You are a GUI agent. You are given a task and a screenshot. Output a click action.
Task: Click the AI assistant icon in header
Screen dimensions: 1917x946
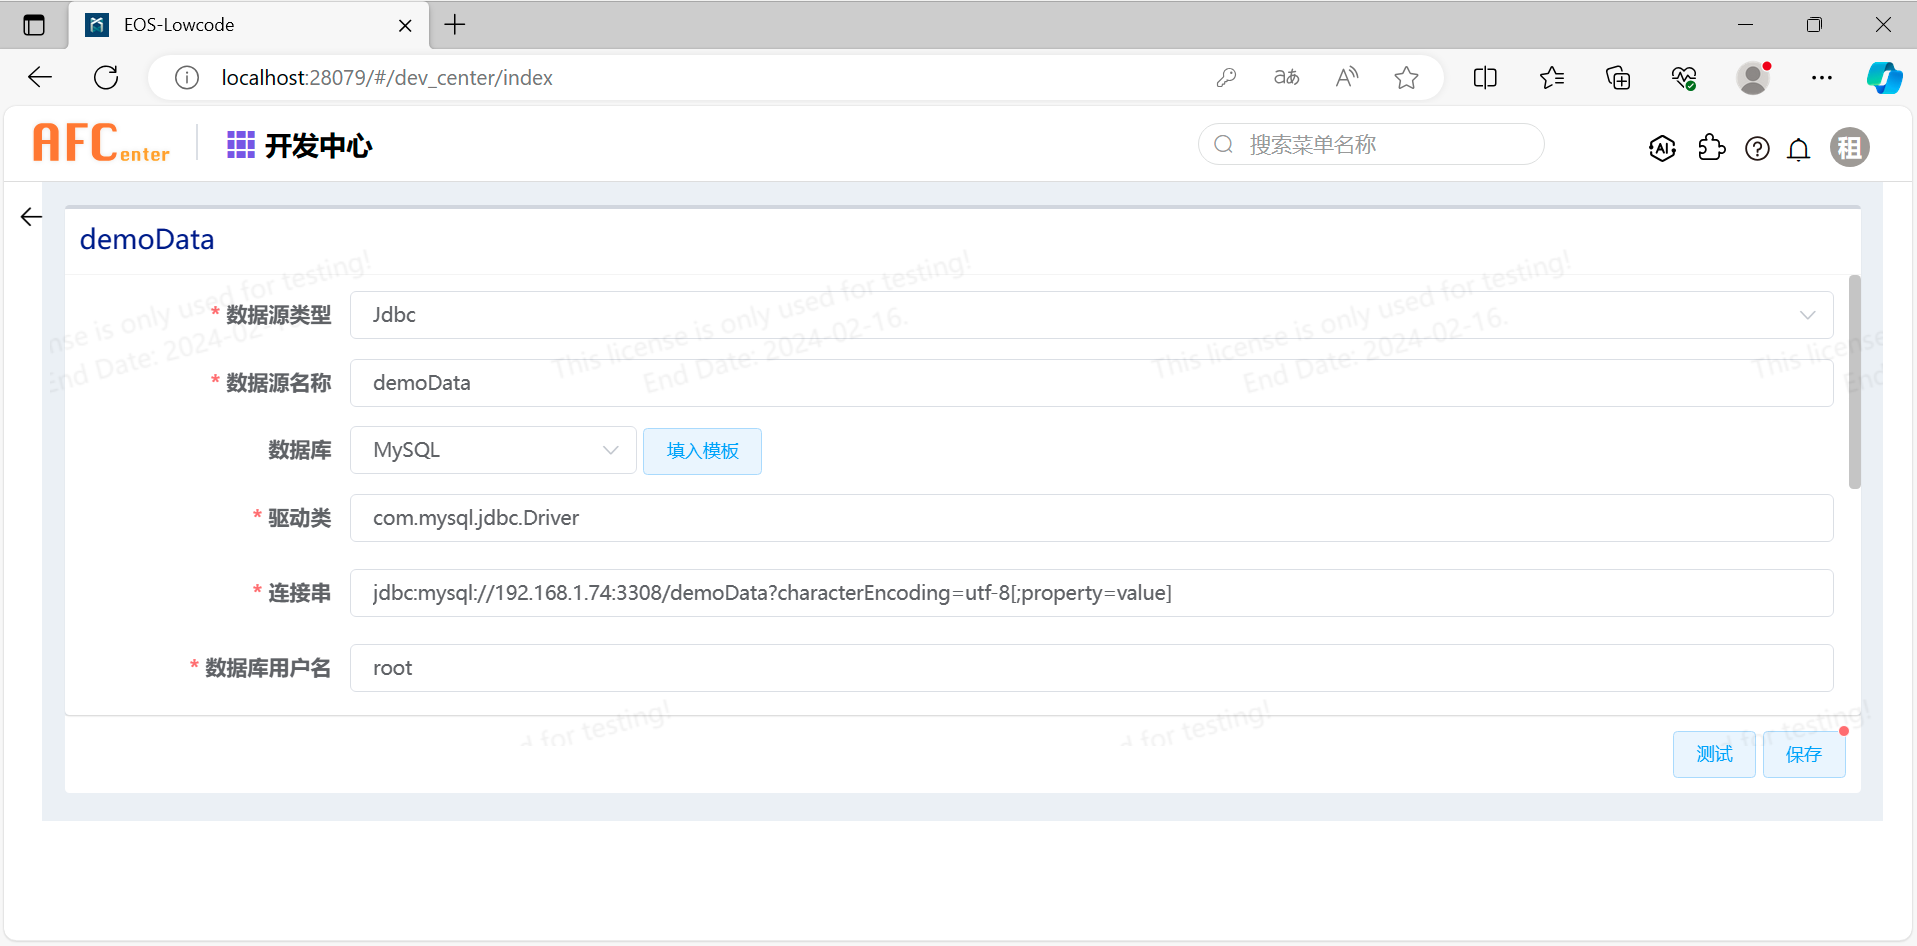coord(1662,148)
